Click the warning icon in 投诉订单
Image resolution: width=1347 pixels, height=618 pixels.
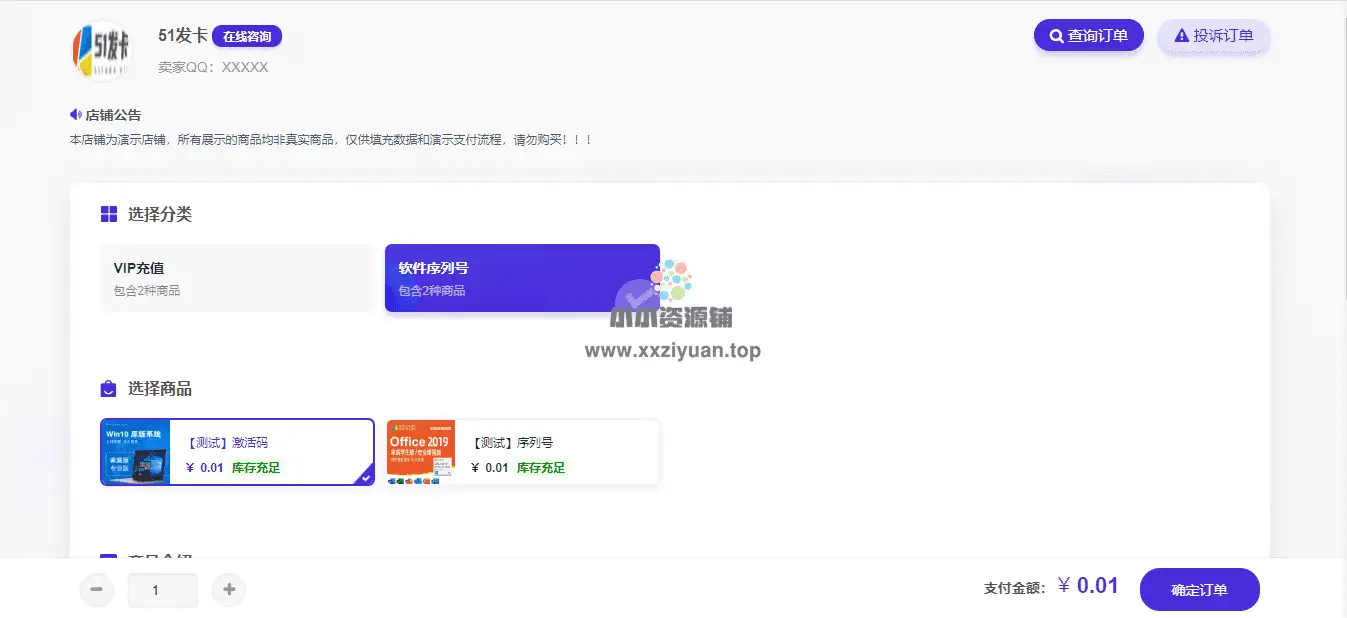[1181, 36]
